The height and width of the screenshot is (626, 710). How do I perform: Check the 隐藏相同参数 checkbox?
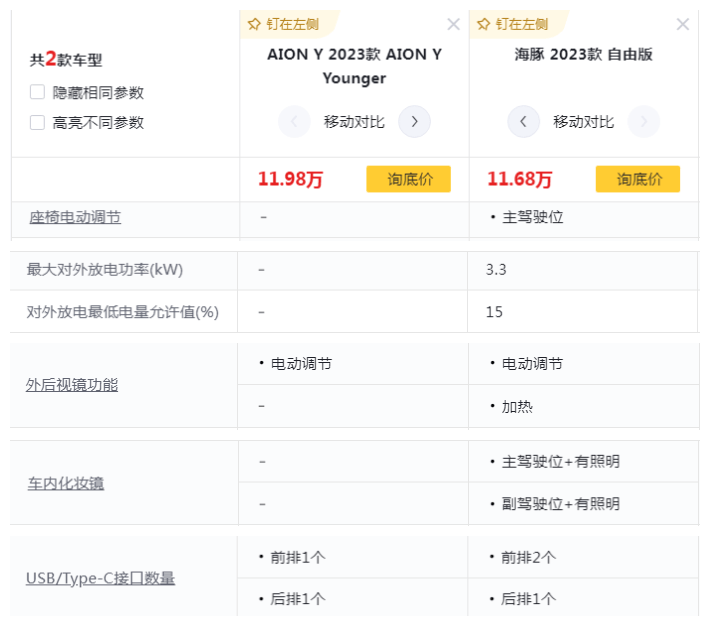37,92
